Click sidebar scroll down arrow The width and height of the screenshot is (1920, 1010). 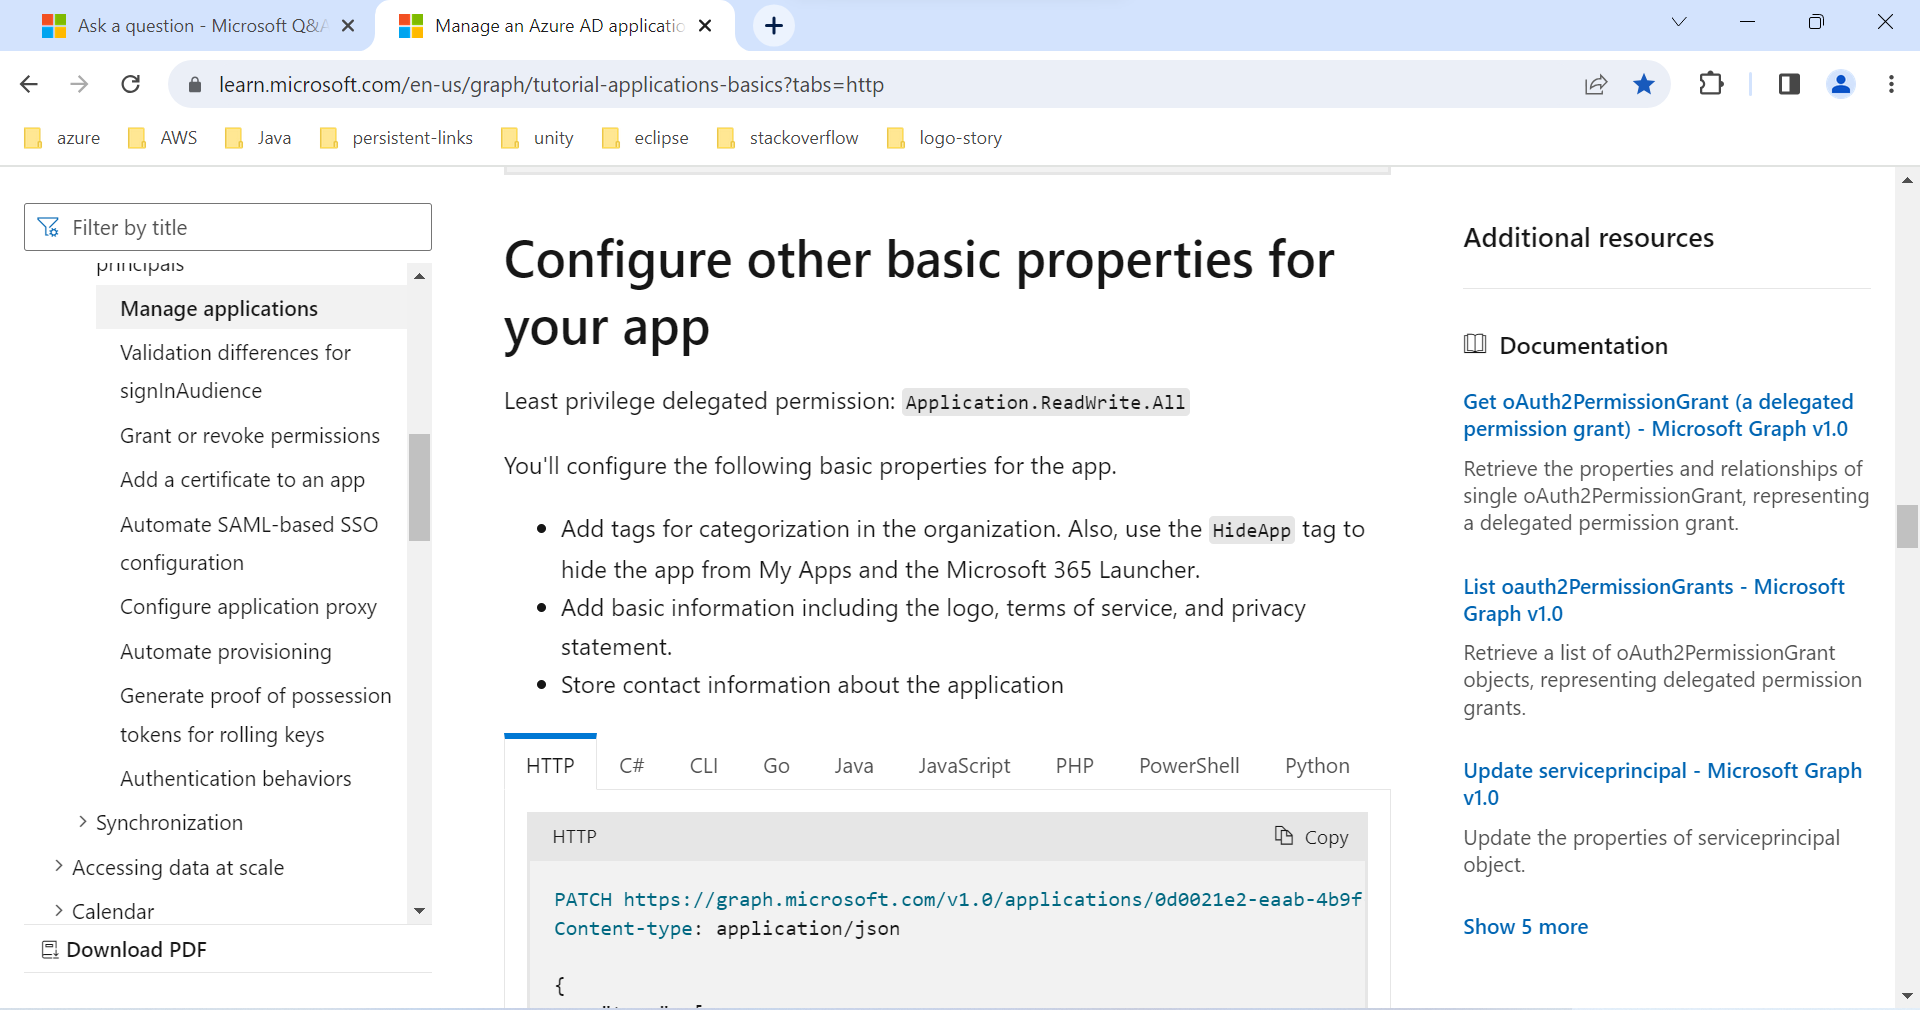[x=419, y=911]
